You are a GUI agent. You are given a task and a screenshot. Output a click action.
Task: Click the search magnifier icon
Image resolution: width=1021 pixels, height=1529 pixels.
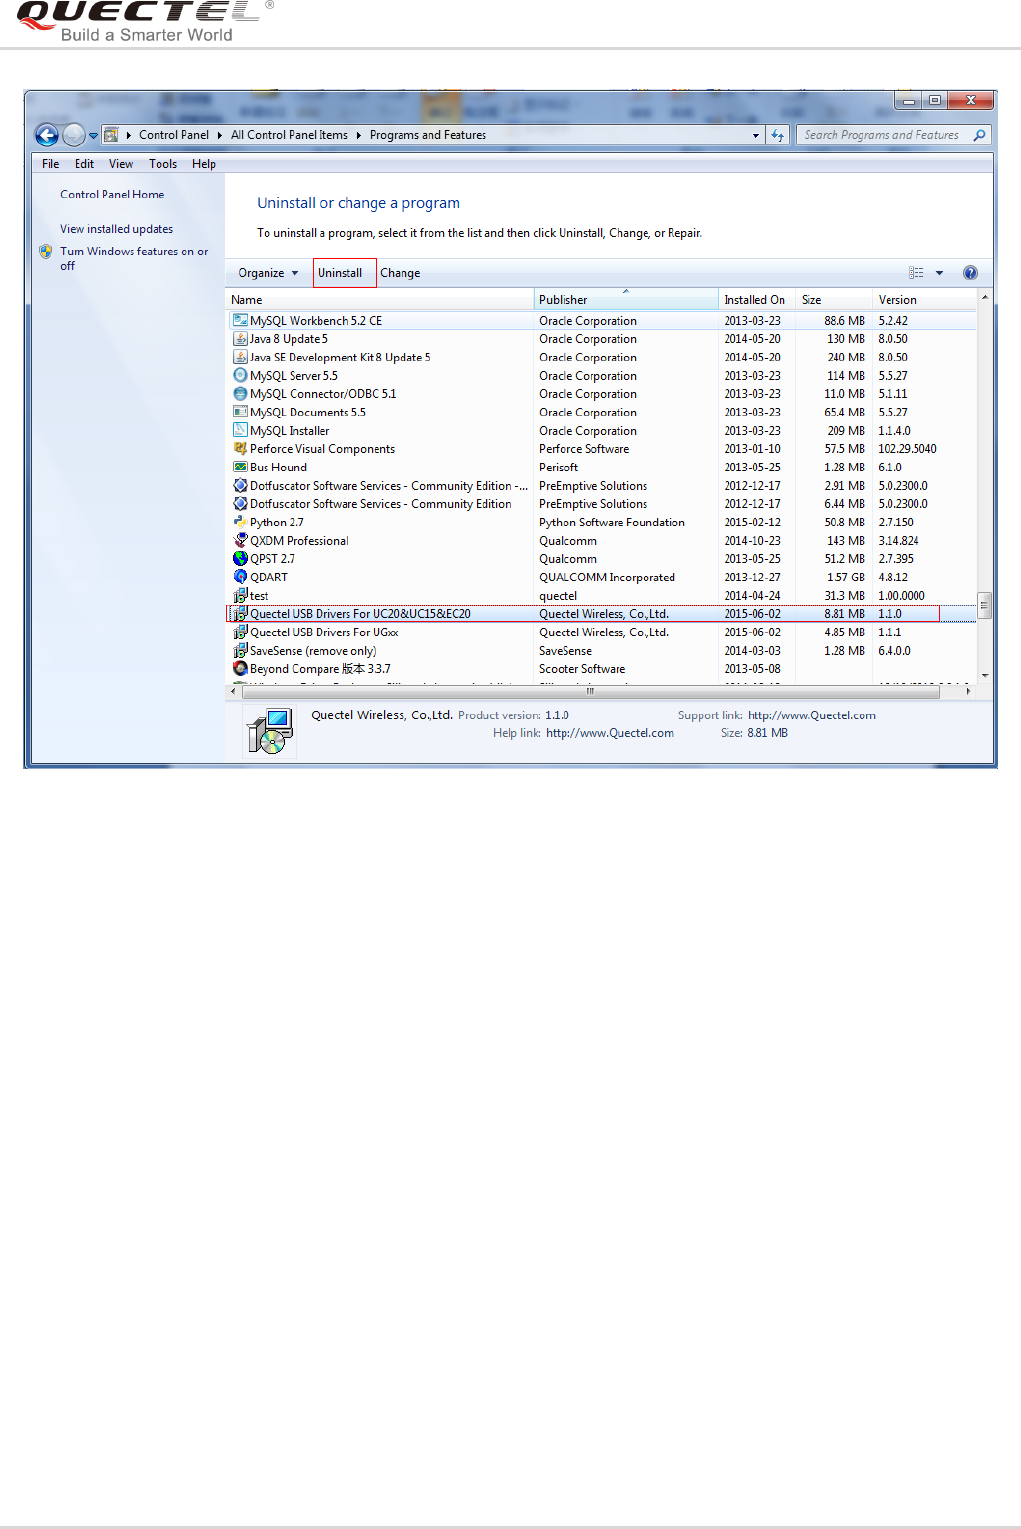coord(979,135)
